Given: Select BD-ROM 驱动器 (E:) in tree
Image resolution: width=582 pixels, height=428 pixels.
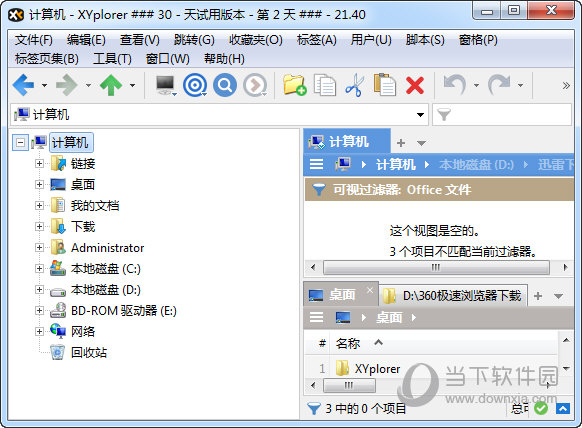Looking at the screenshot, I should pyautogui.click(x=124, y=310).
